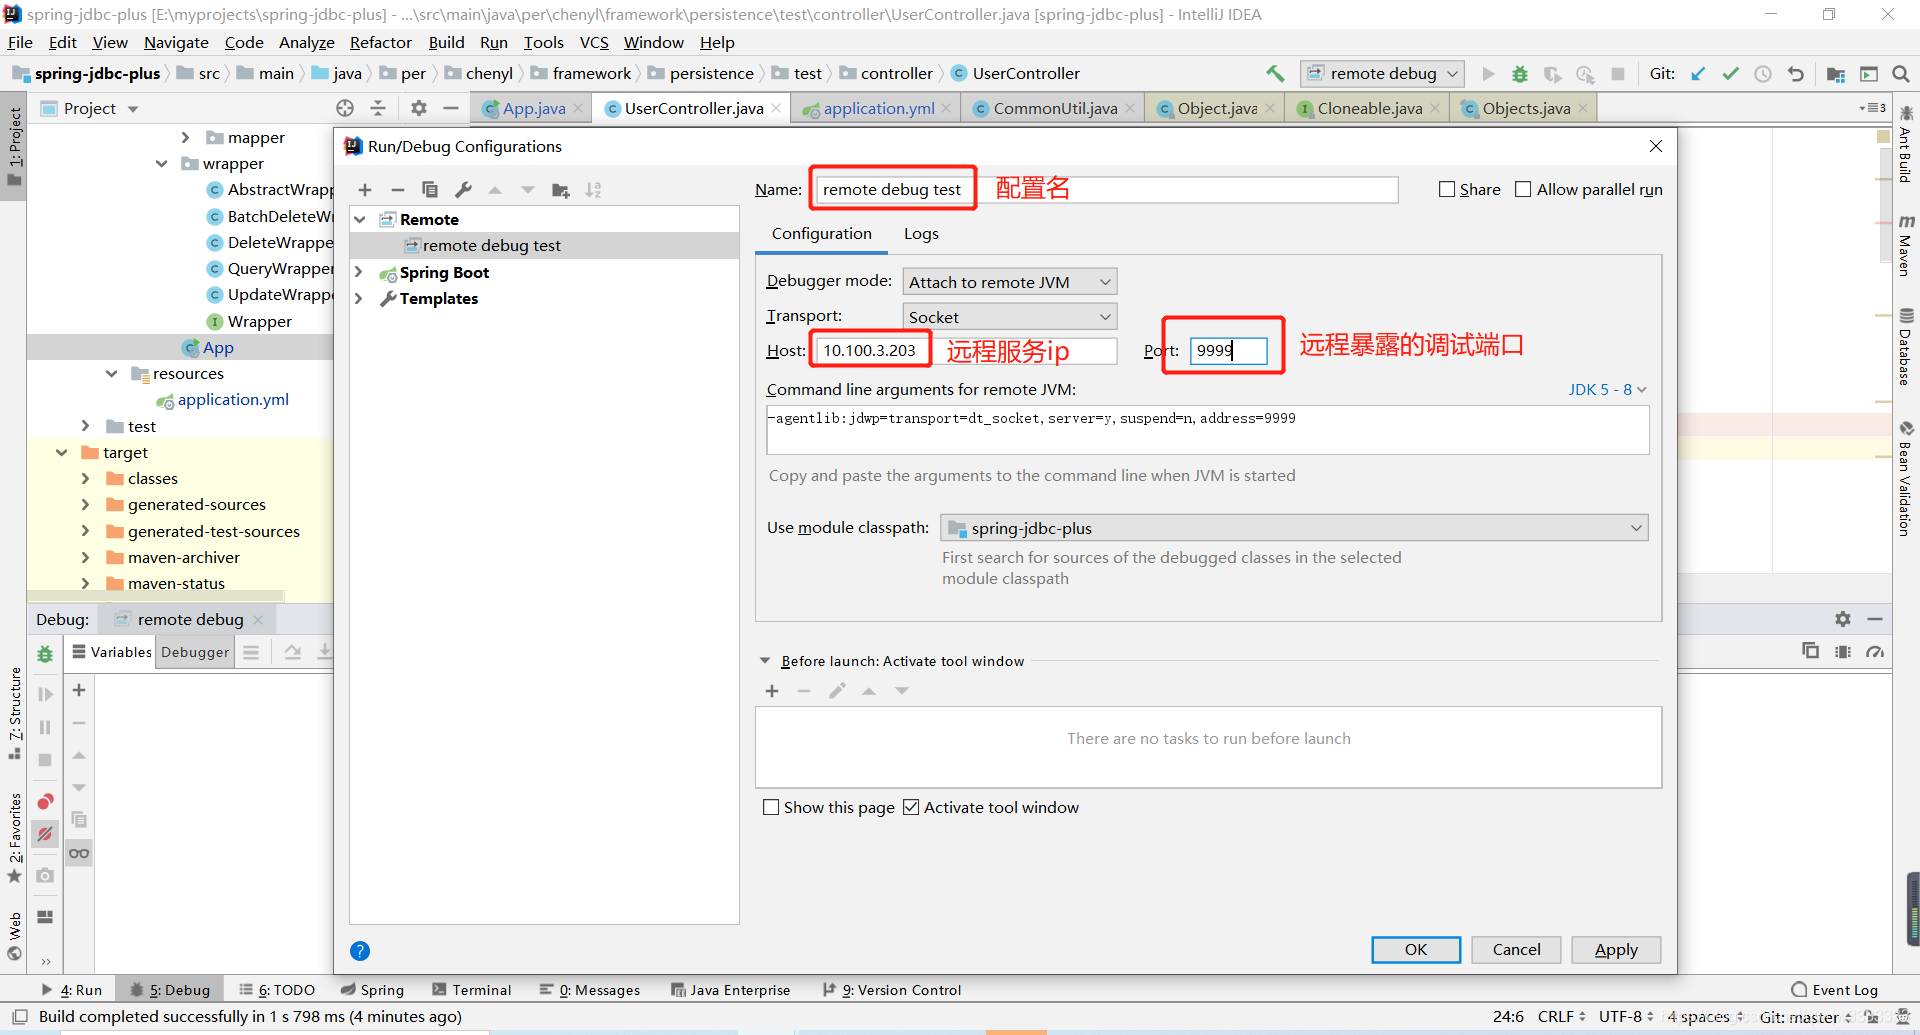The height and width of the screenshot is (1035, 1920).
Task: Open Use module classpath dropdown
Action: point(1295,528)
